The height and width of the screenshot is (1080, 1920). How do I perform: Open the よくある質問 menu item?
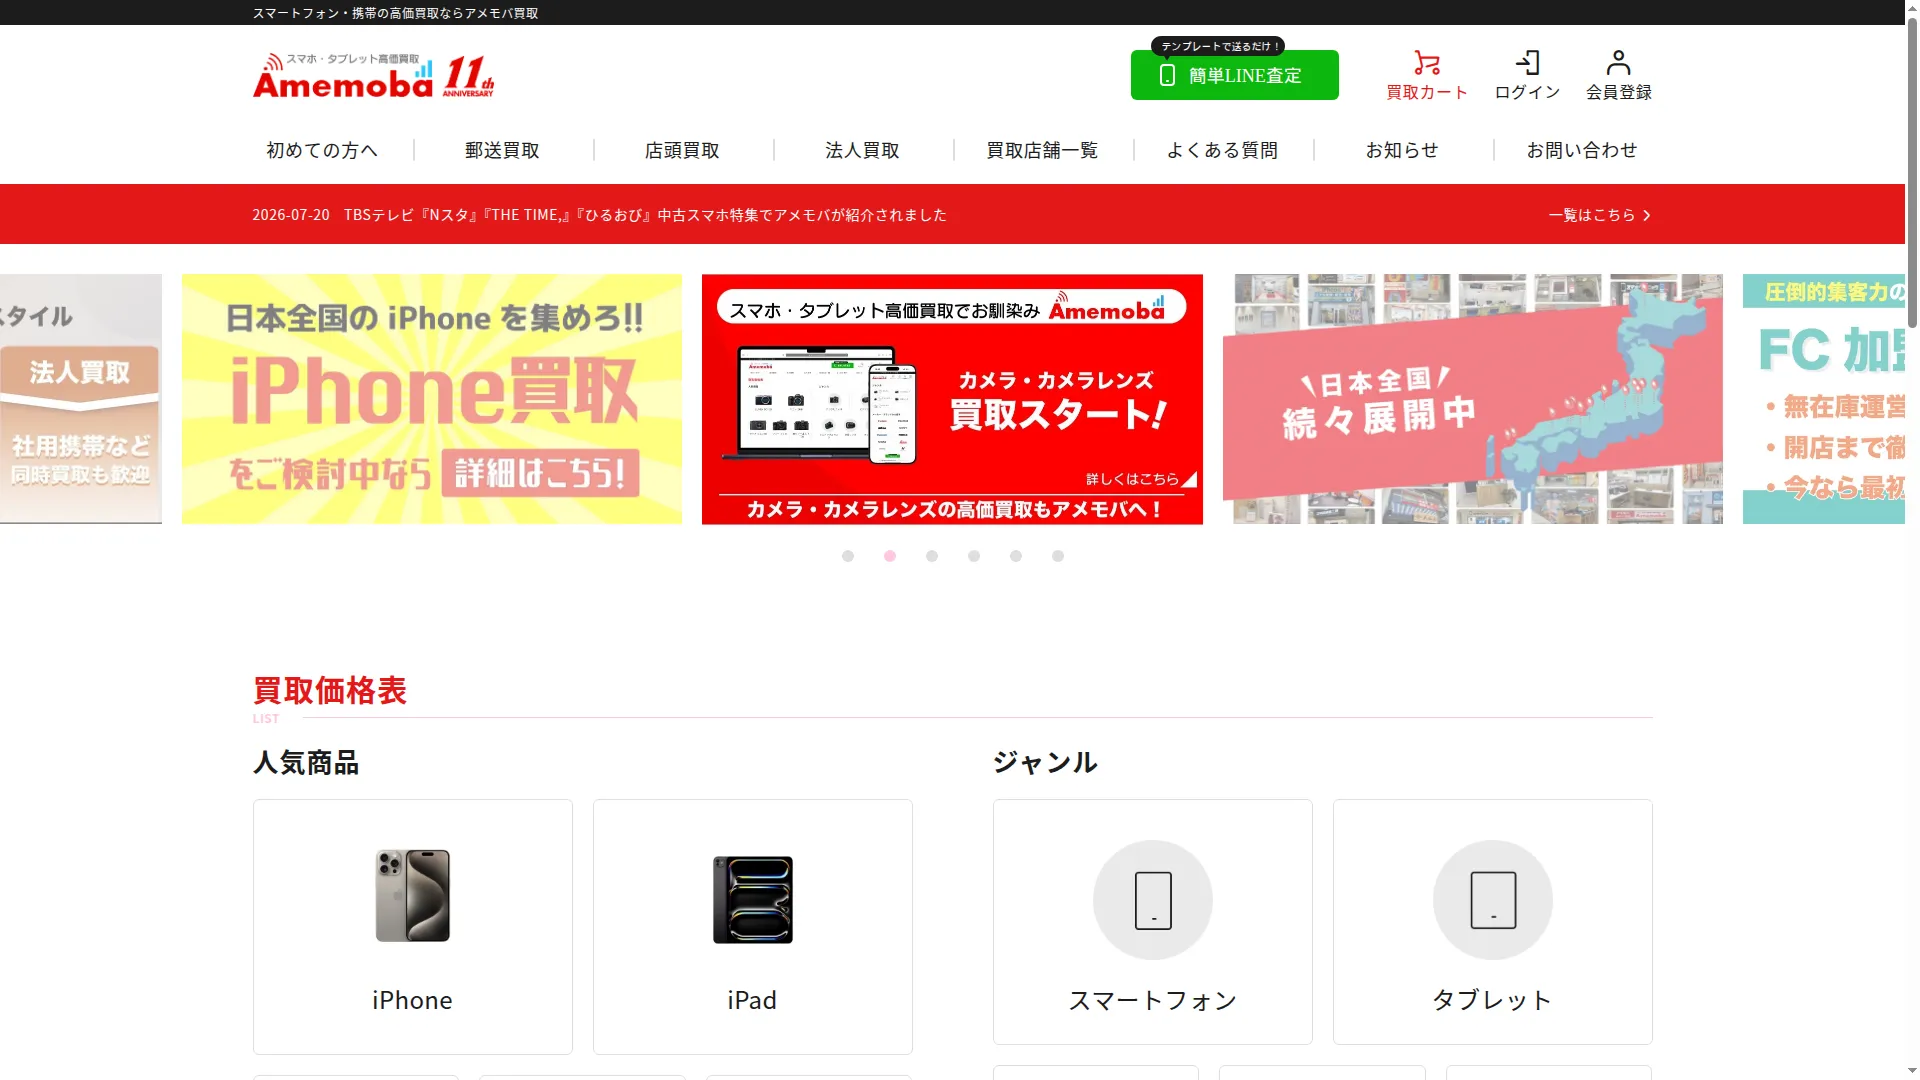[1222, 150]
